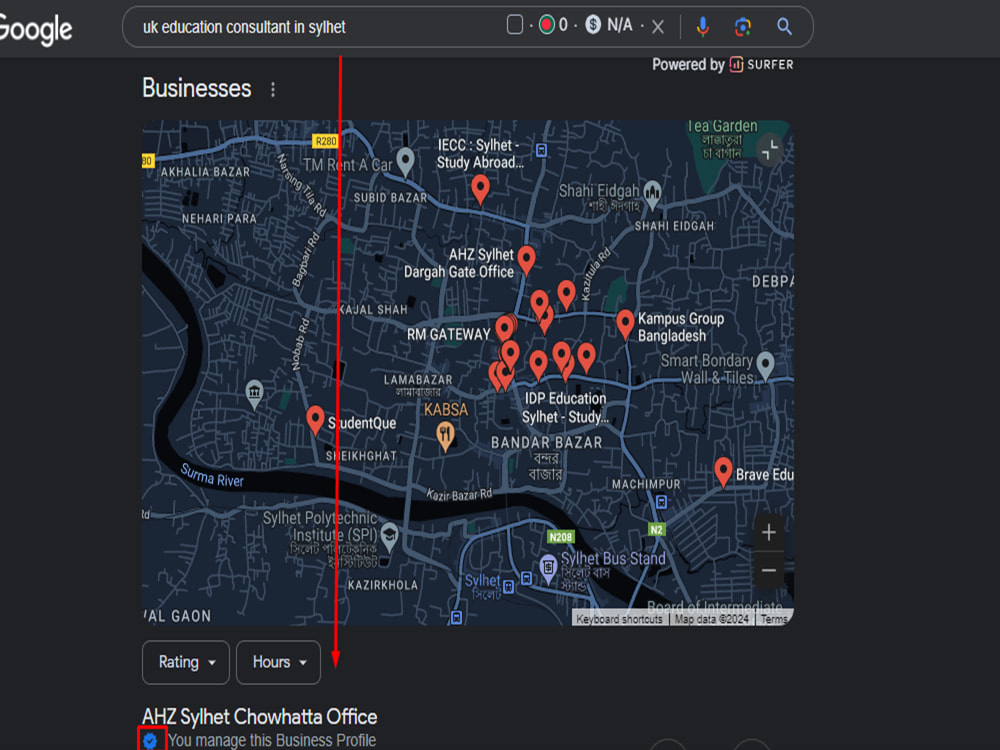Viewport: 1000px width, 750px height.
Task: Click the museum marker near Nobab Rd
Action: (254, 393)
